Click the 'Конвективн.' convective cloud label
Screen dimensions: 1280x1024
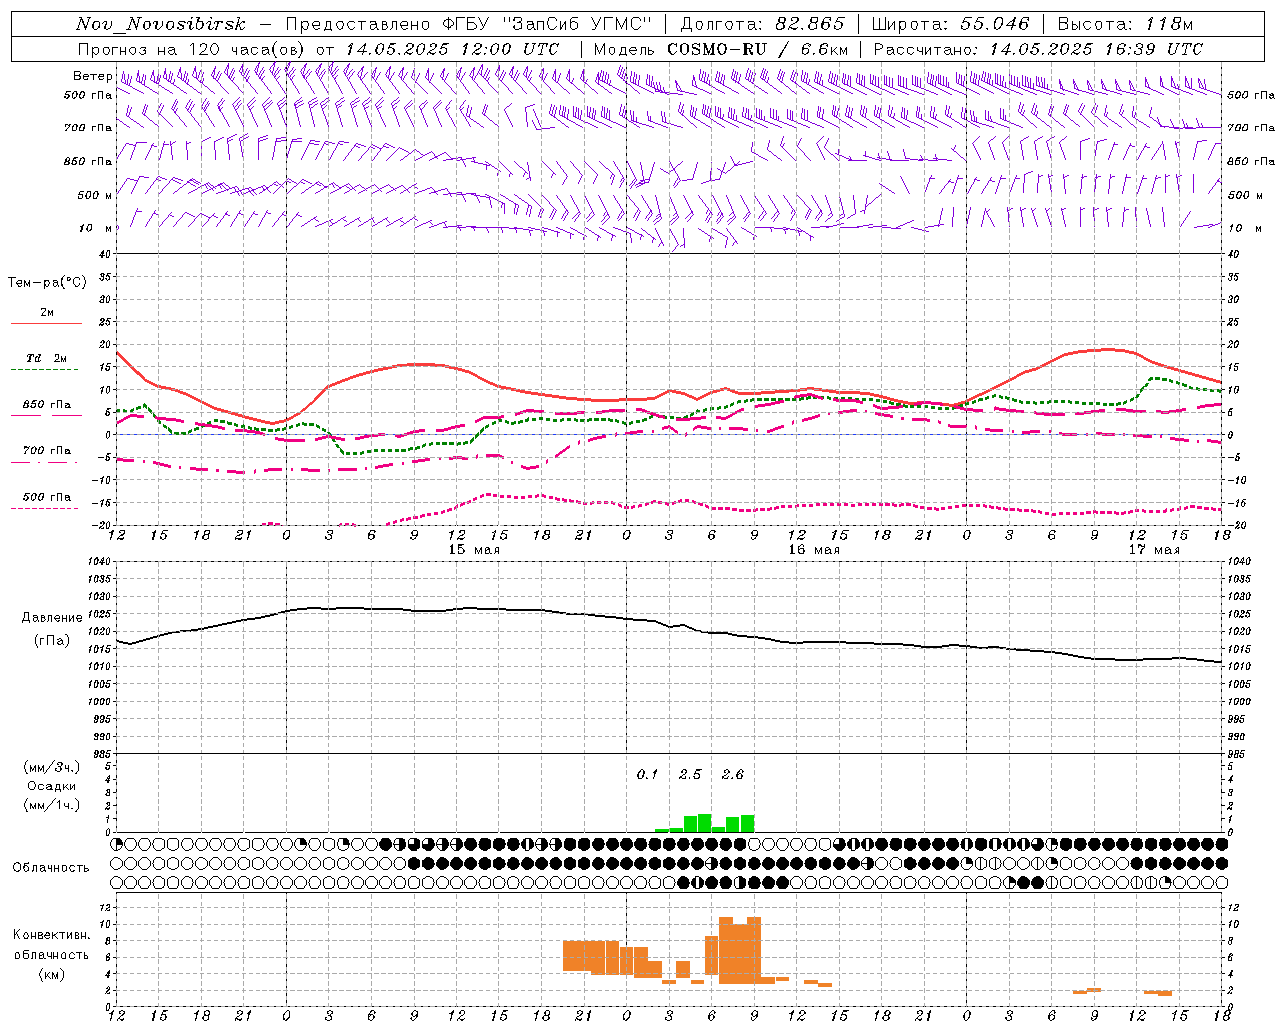(52, 935)
